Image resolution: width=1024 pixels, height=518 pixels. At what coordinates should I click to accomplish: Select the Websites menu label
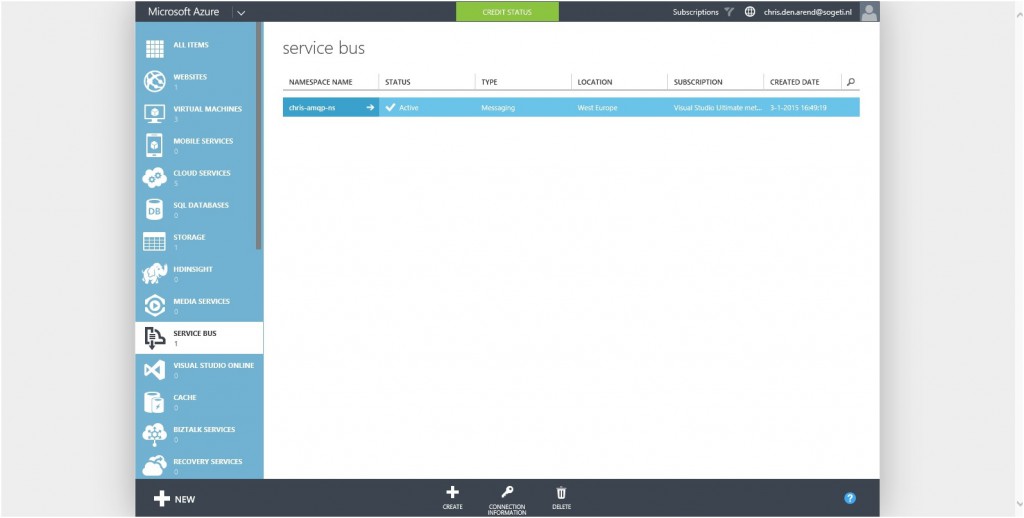point(190,77)
